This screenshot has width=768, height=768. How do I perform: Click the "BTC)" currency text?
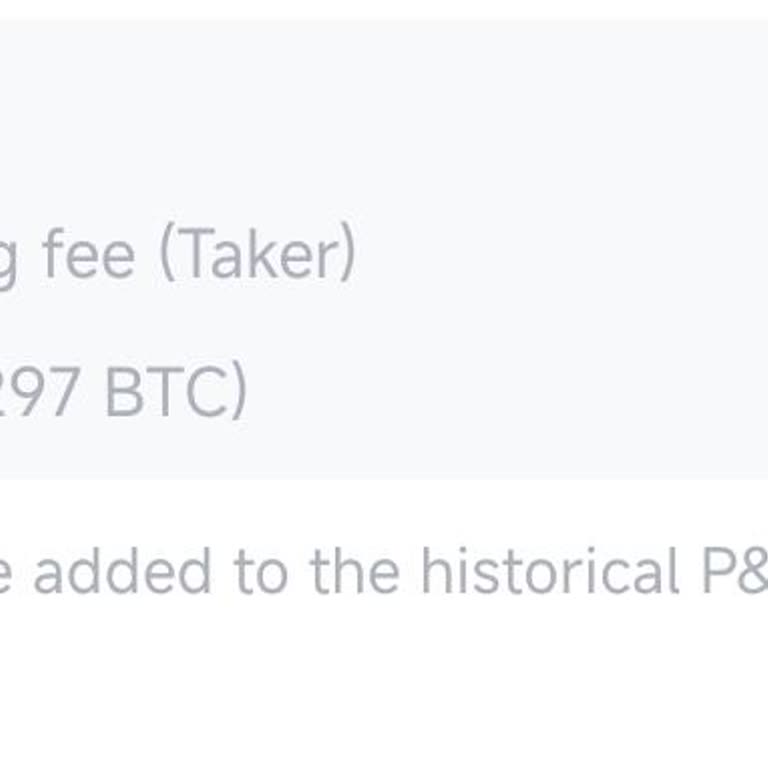[x=175, y=393]
